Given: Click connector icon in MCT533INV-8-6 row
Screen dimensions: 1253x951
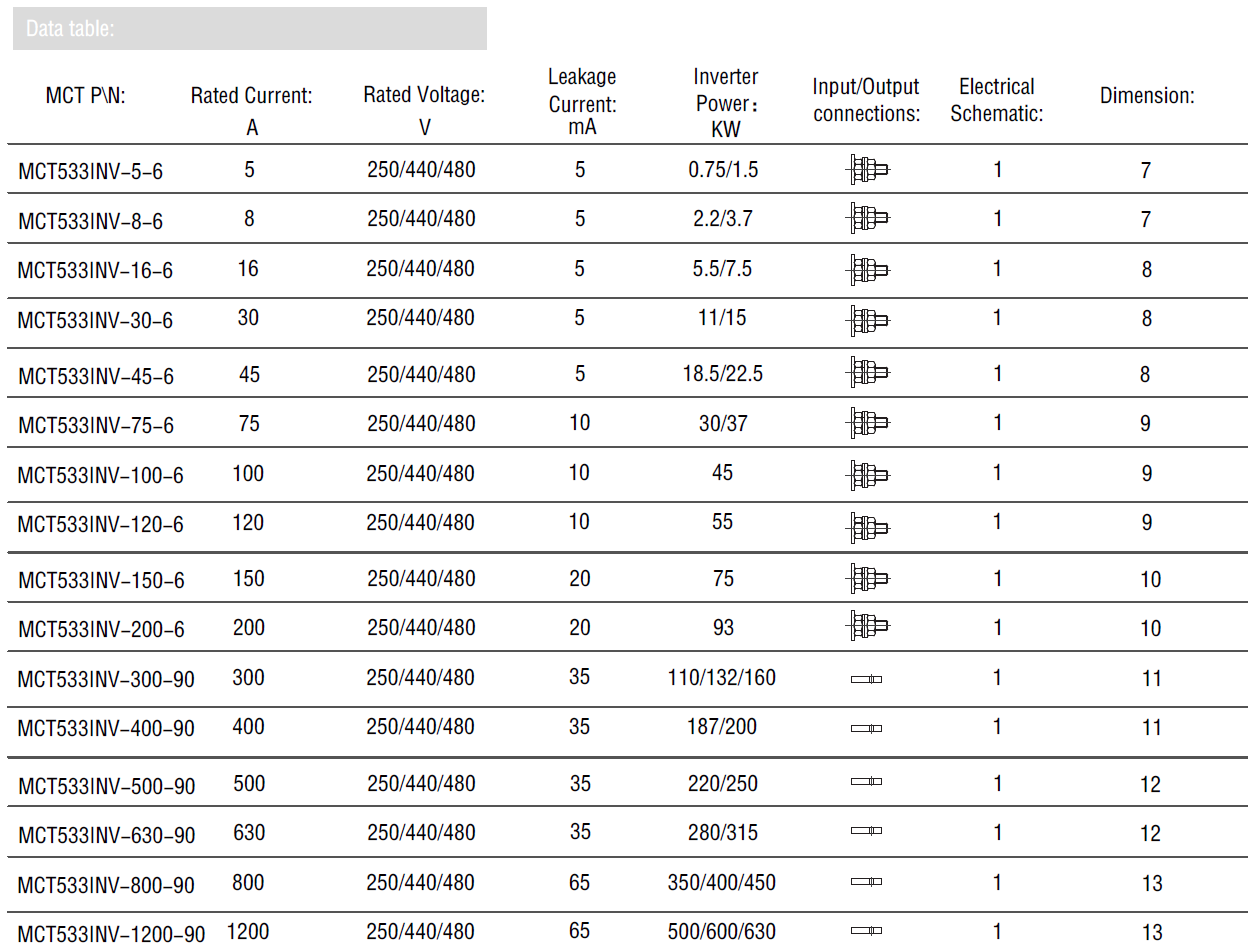Looking at the screenshot, I should [x=867, y=218].
